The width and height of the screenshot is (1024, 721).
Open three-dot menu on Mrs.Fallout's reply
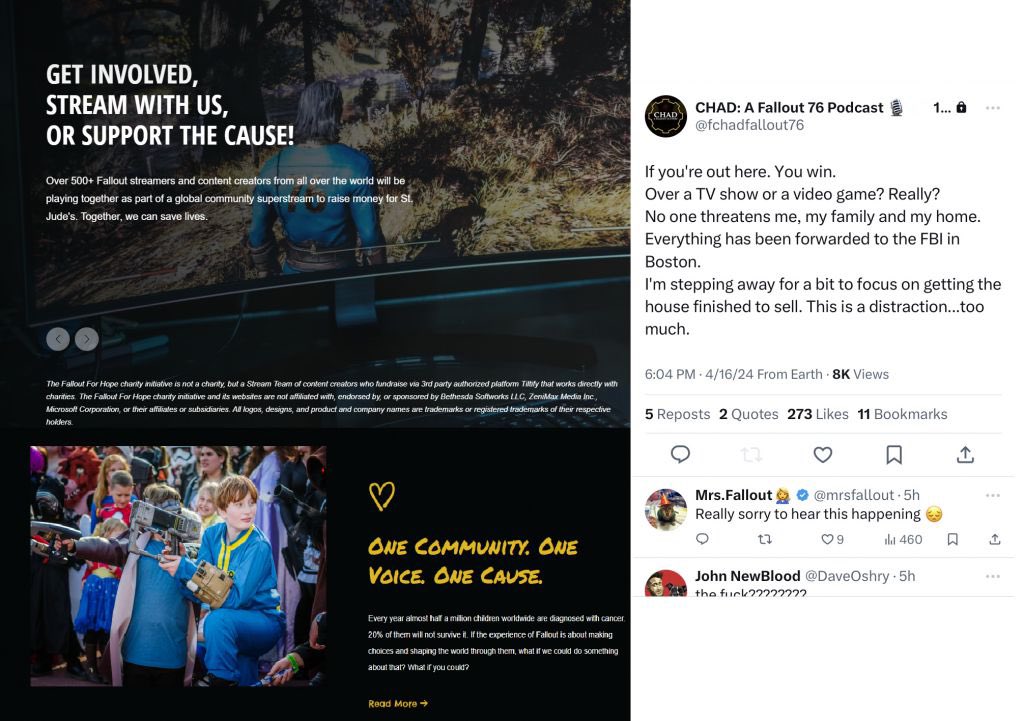tap(993, 495)
